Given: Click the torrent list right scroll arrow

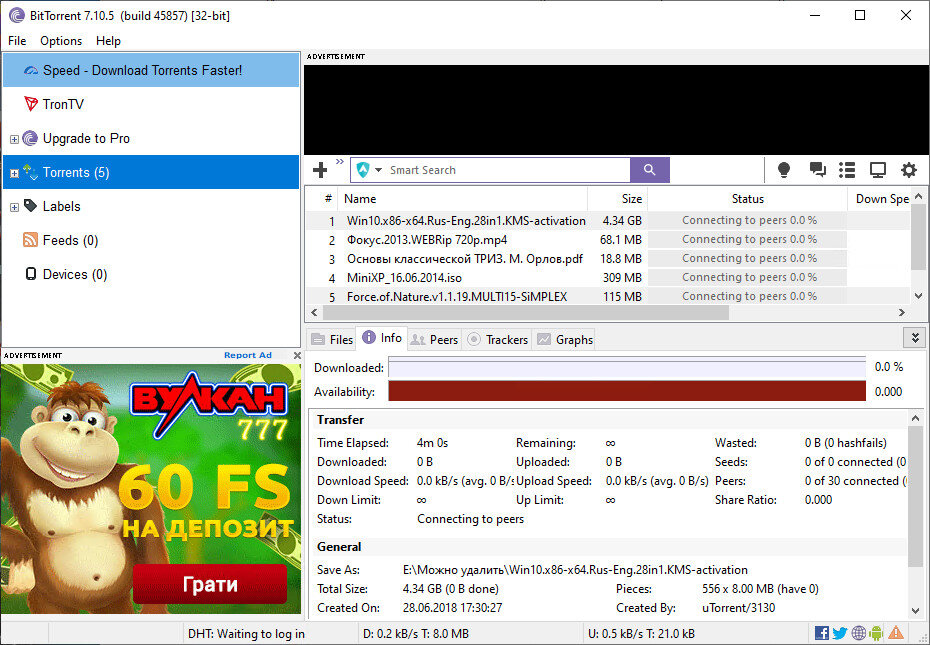Looking at the screenshot, I should point(902,312).
